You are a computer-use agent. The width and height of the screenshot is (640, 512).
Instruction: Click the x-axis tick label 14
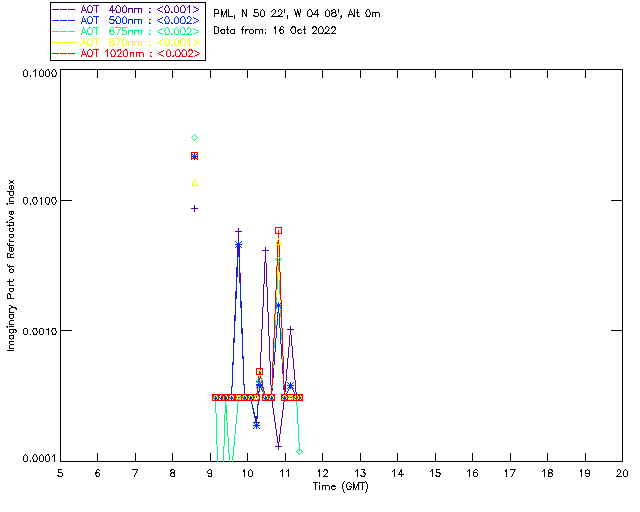(x=398, y=473)
